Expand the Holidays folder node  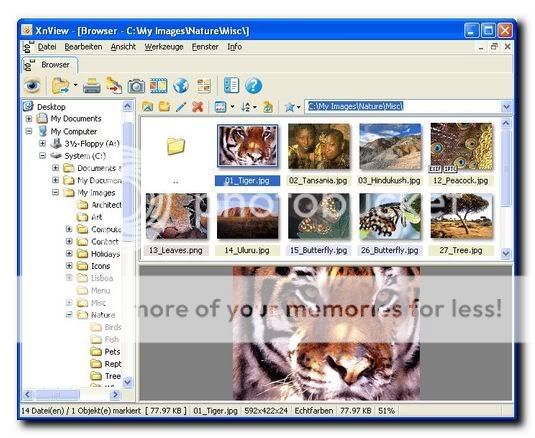[69, 253]
